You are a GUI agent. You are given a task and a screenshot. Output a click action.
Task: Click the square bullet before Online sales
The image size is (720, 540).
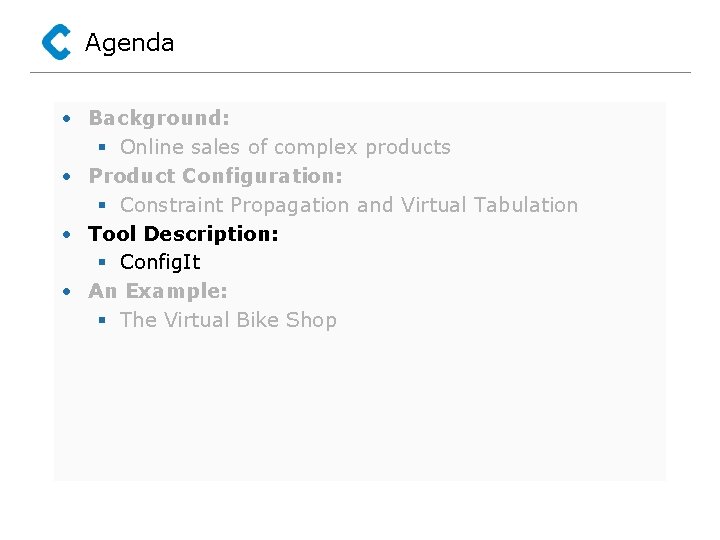pos(102,147)
